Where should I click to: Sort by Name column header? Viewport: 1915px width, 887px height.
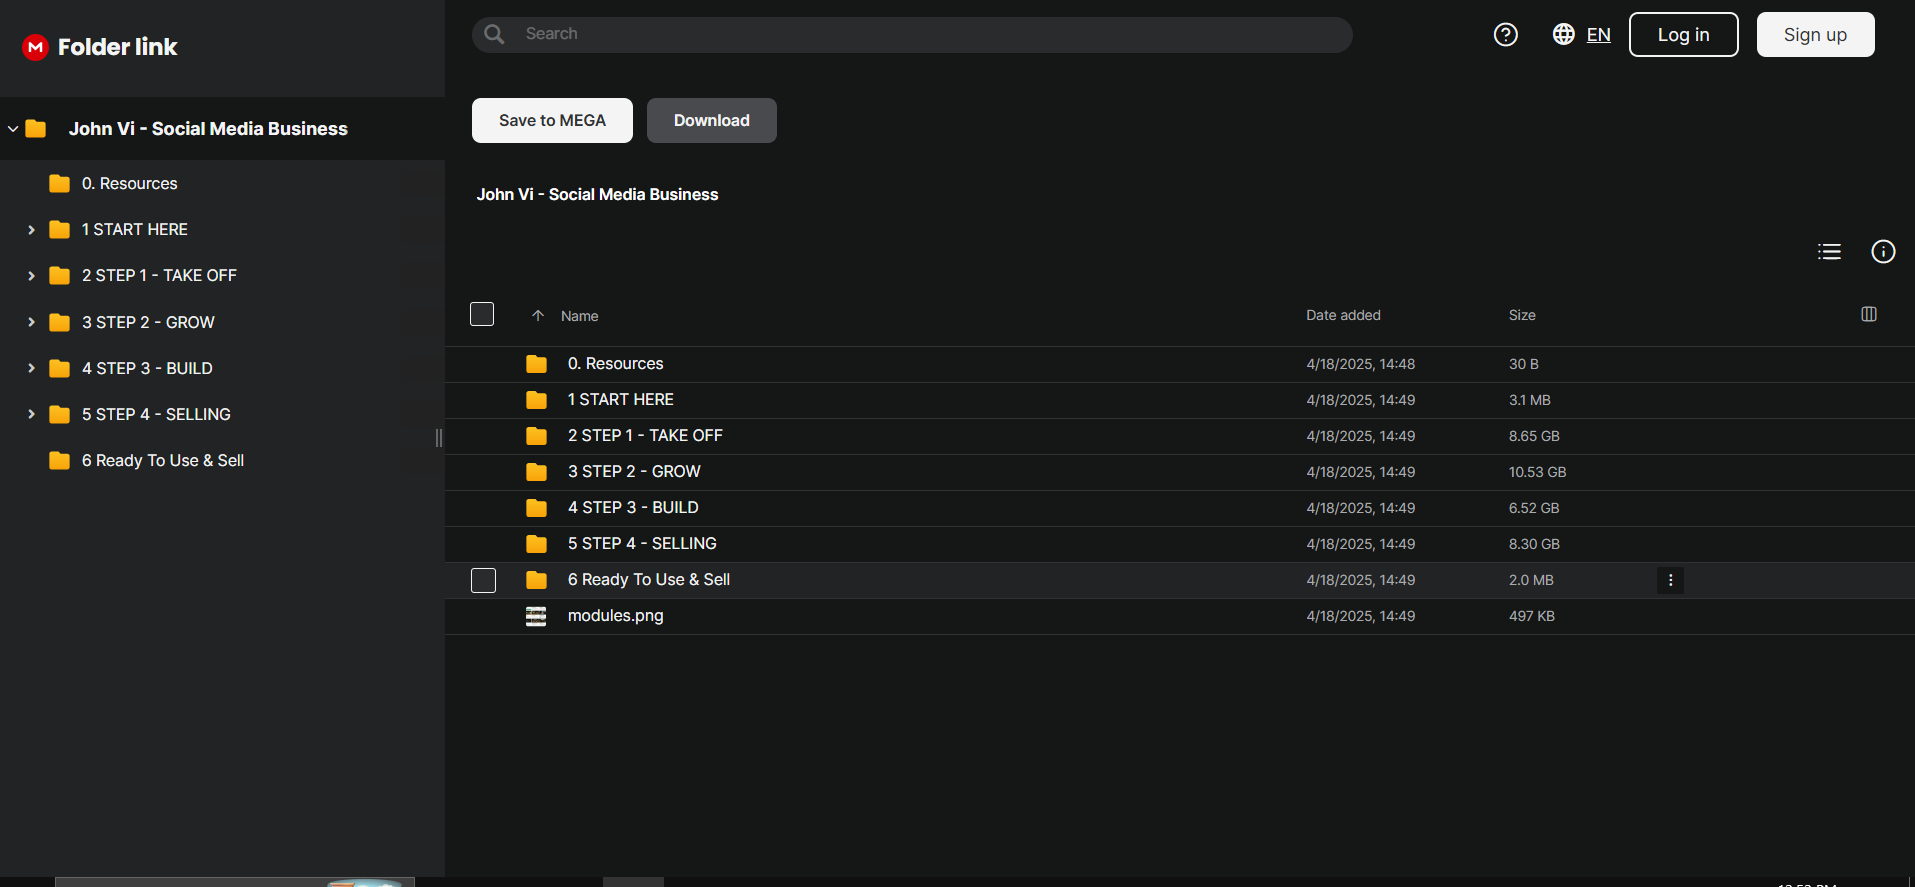point(579,316)
